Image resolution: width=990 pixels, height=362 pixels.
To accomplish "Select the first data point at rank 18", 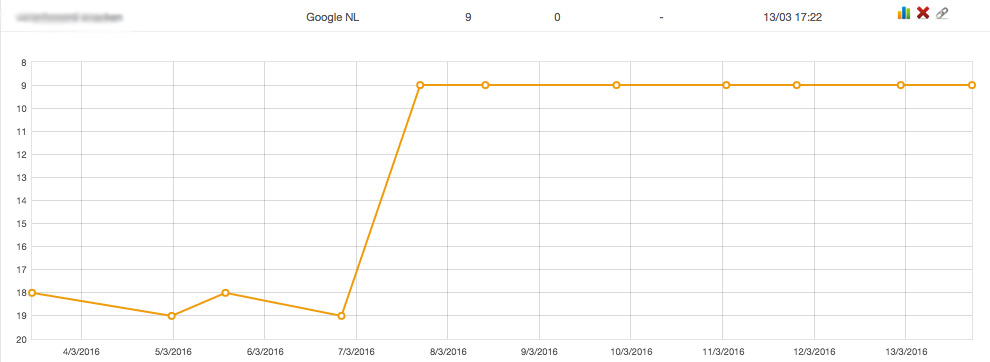I will click(32, 293).
